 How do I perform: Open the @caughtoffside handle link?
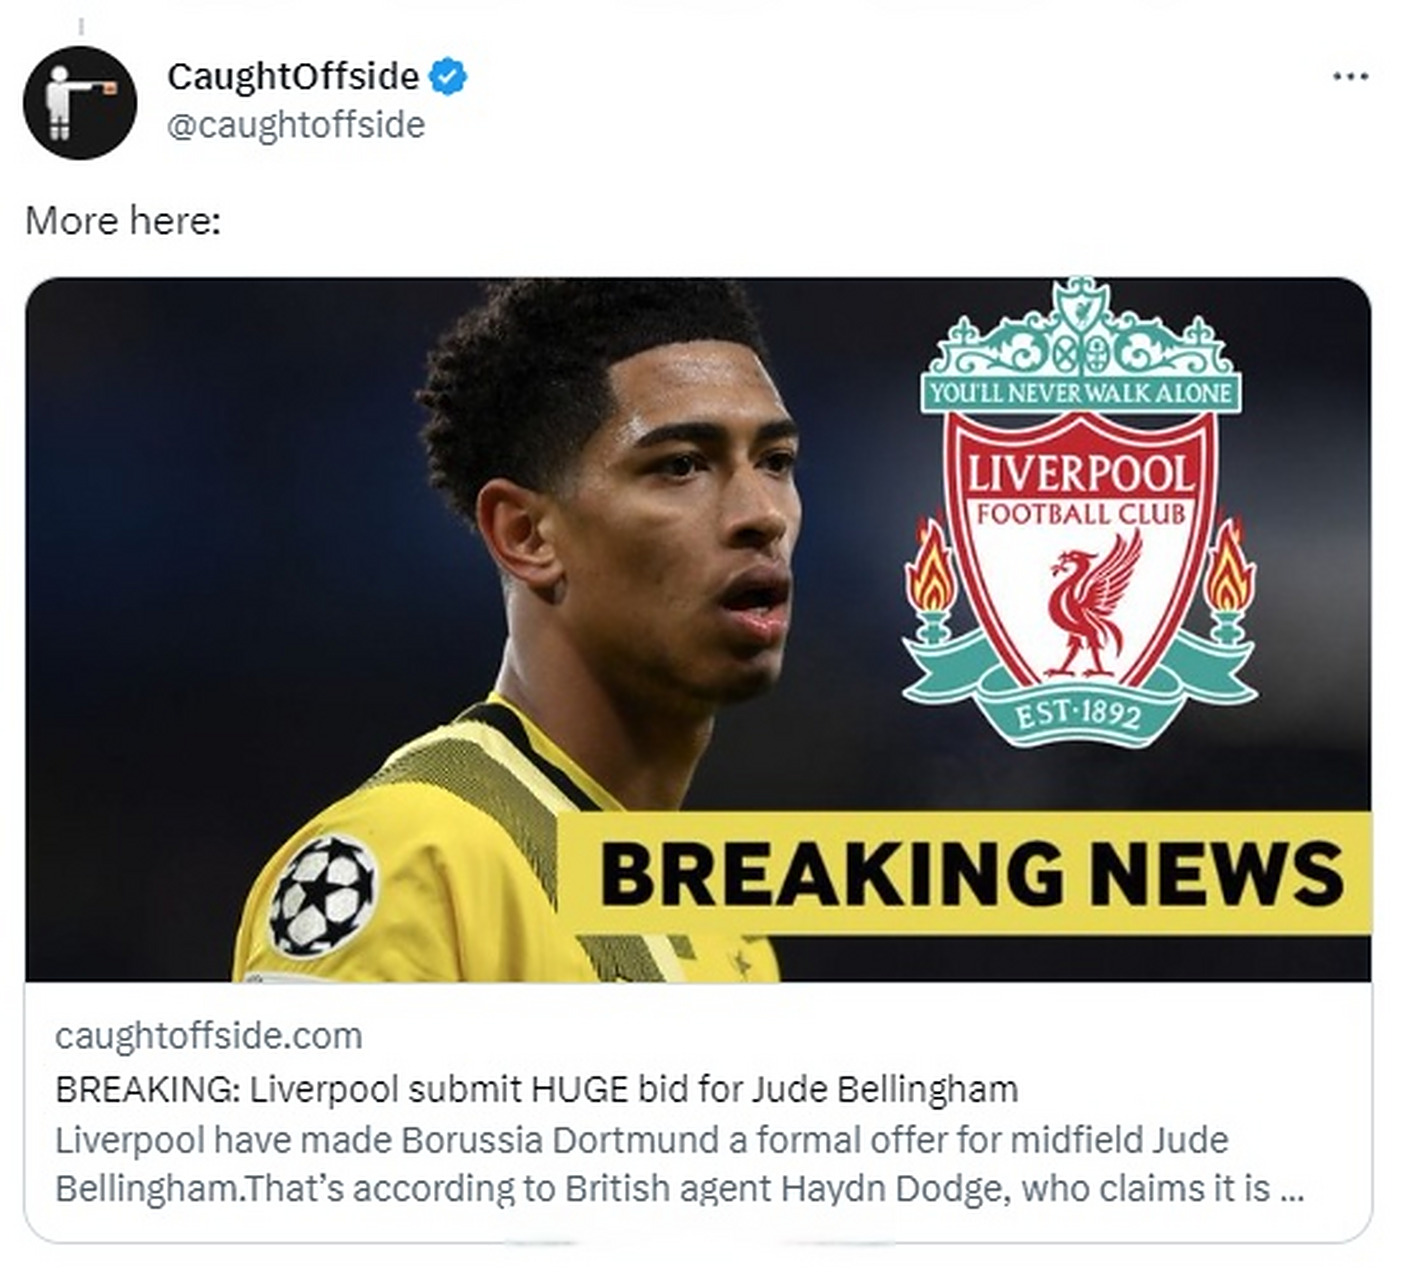coord(296,125)
